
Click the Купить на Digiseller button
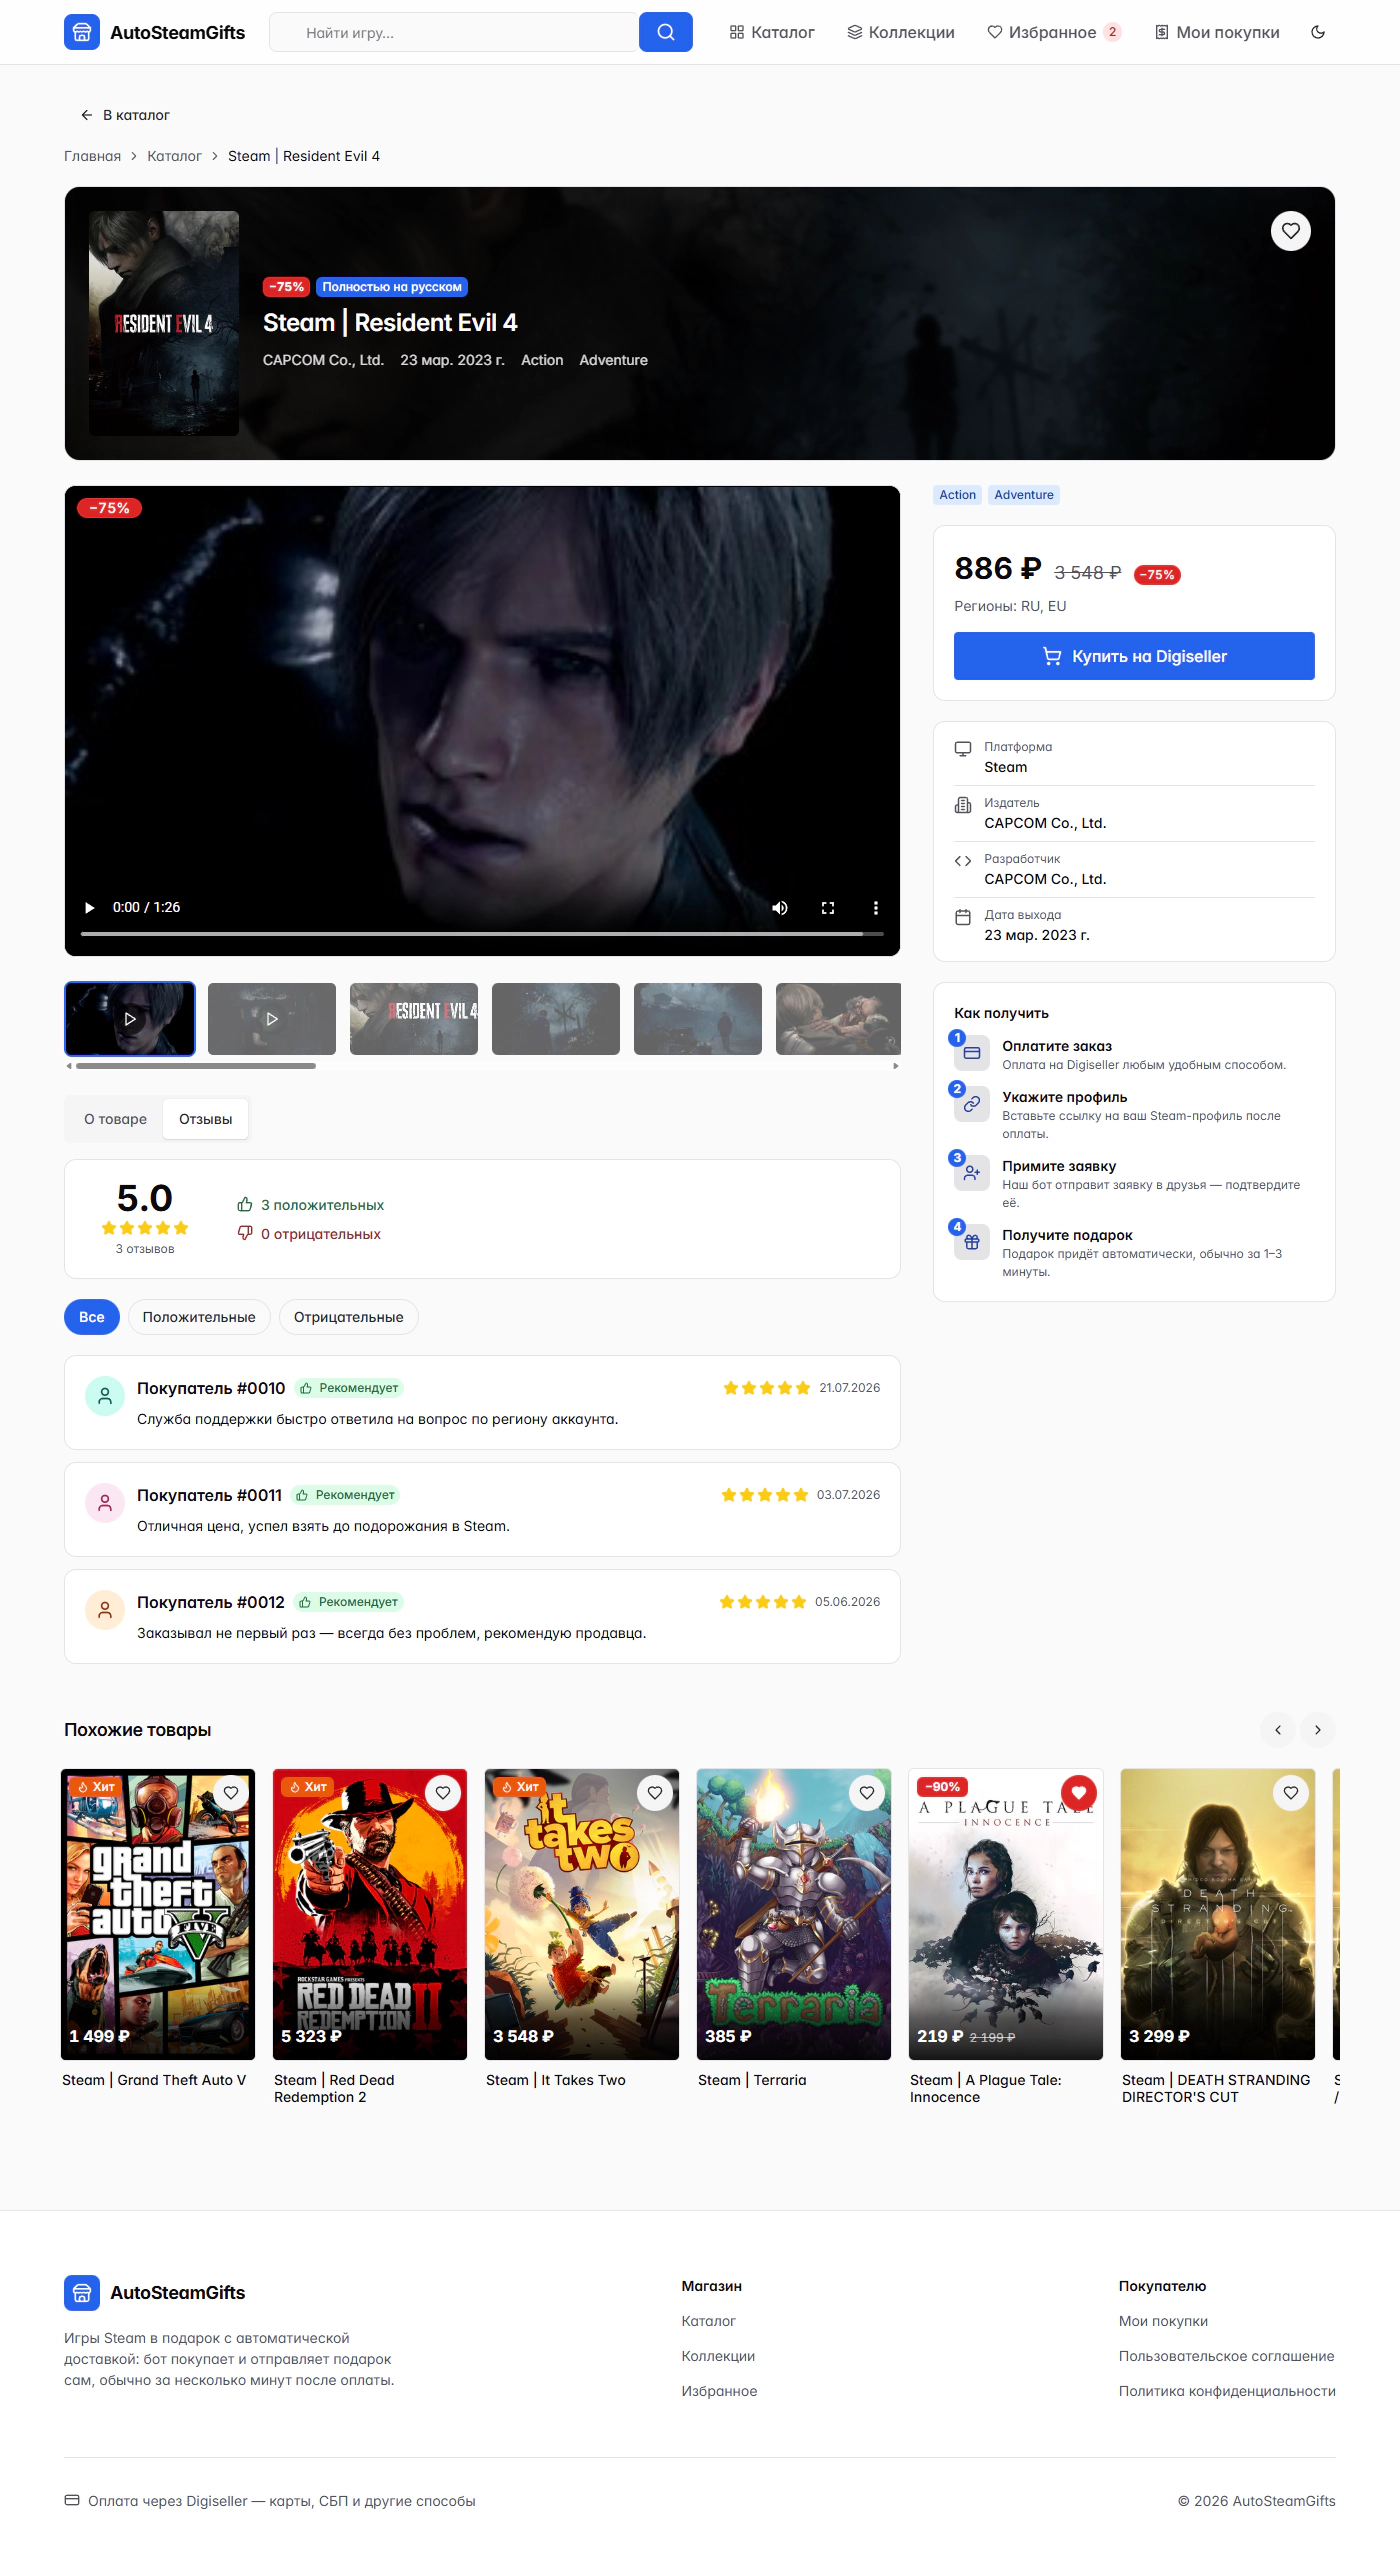pos(1134,656)
